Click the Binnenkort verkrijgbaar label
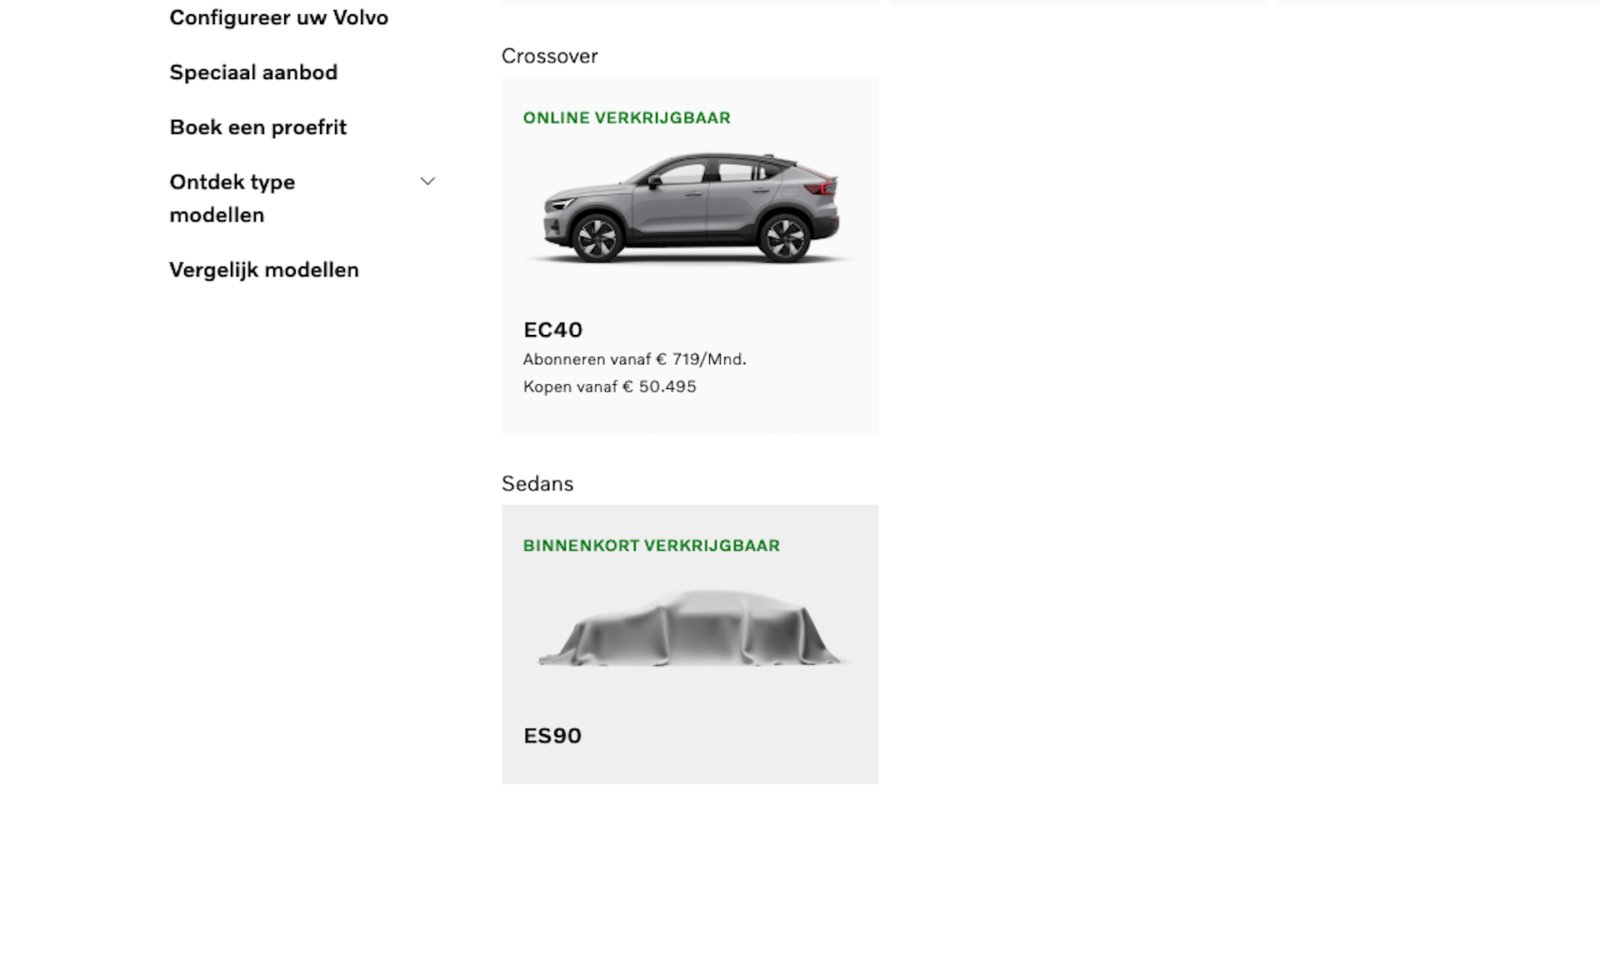This screenshot has height=979, width=1600. click(651, 546)
